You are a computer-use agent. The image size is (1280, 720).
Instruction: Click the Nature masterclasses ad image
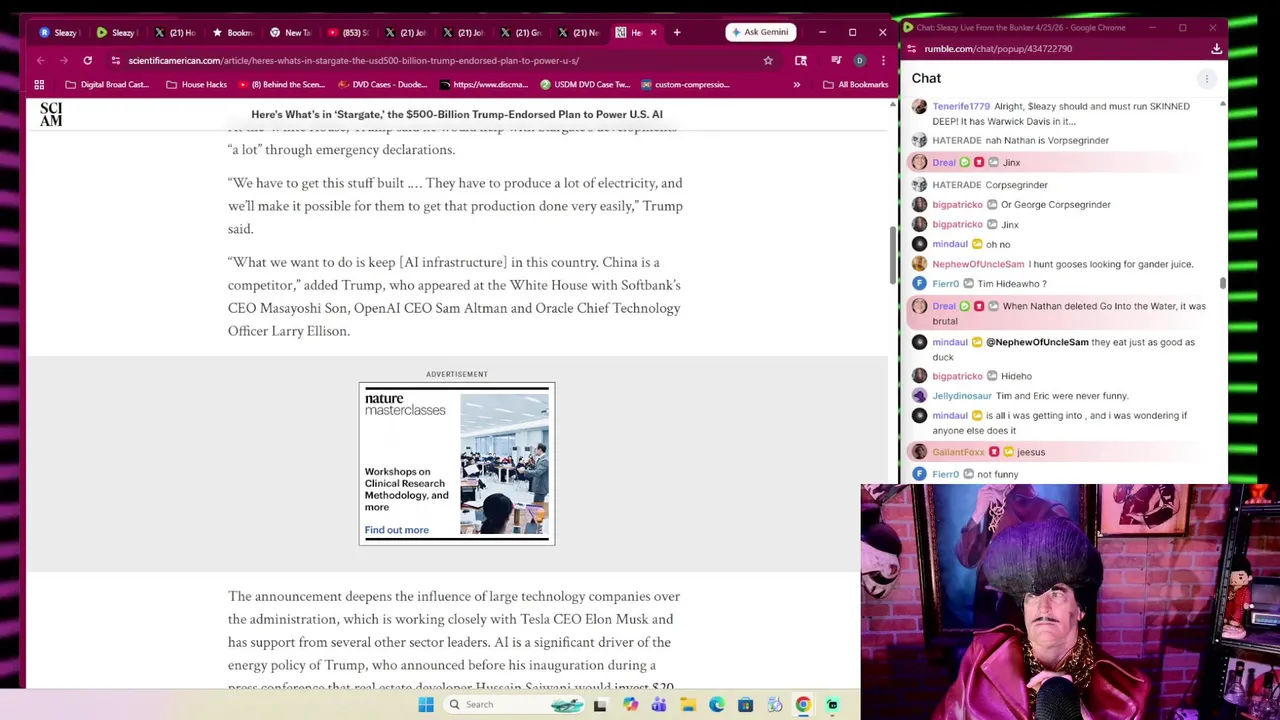pyautogui.click(x=504, y=464)
